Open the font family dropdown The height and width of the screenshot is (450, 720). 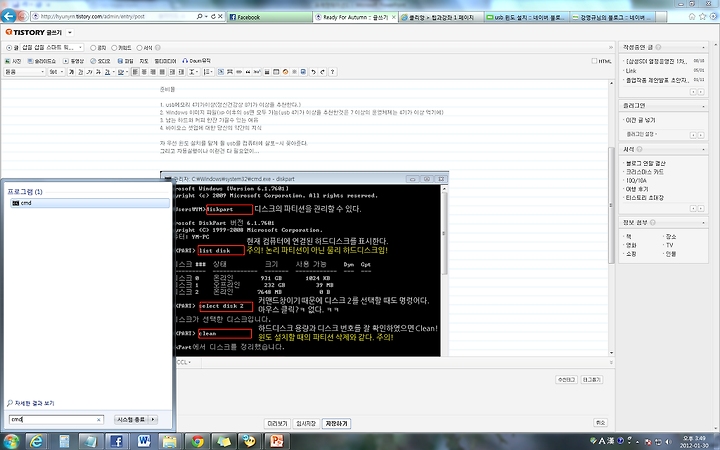(x=25, y=72)
